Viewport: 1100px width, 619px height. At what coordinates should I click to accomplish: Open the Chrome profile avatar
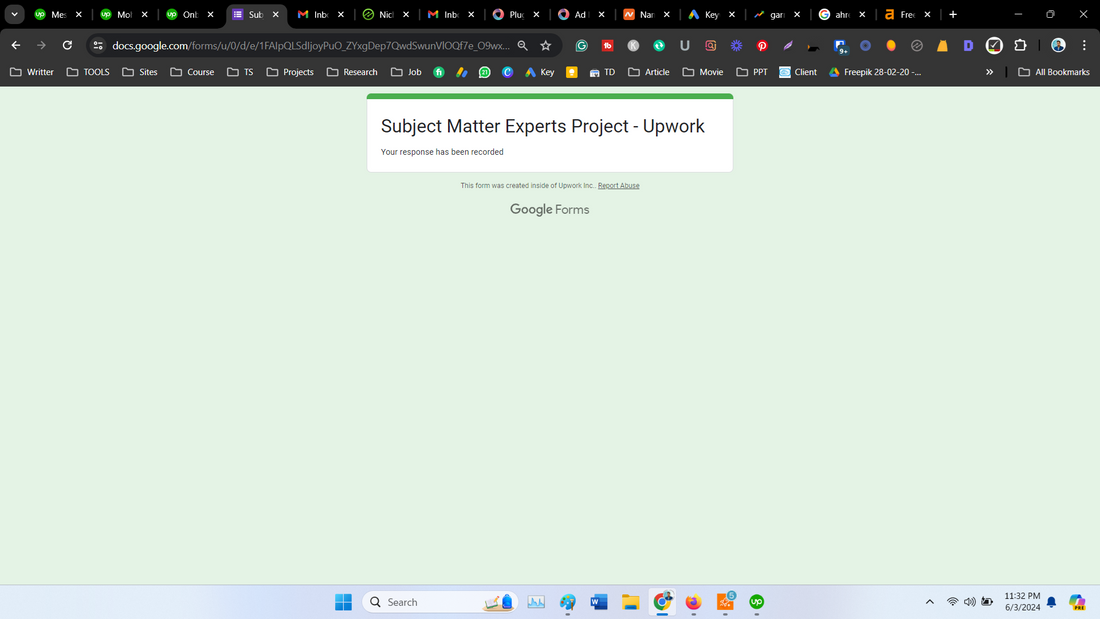(1058, 46)
